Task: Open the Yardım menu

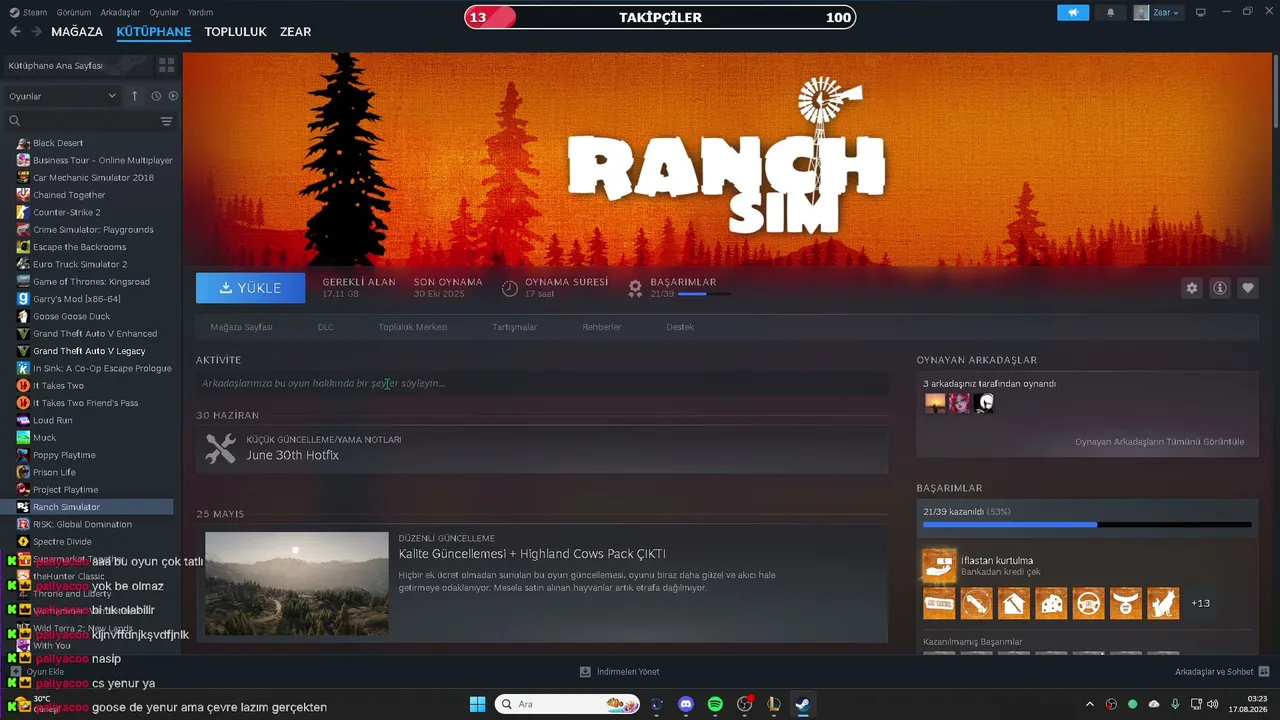Action: (x=200, y=12)
